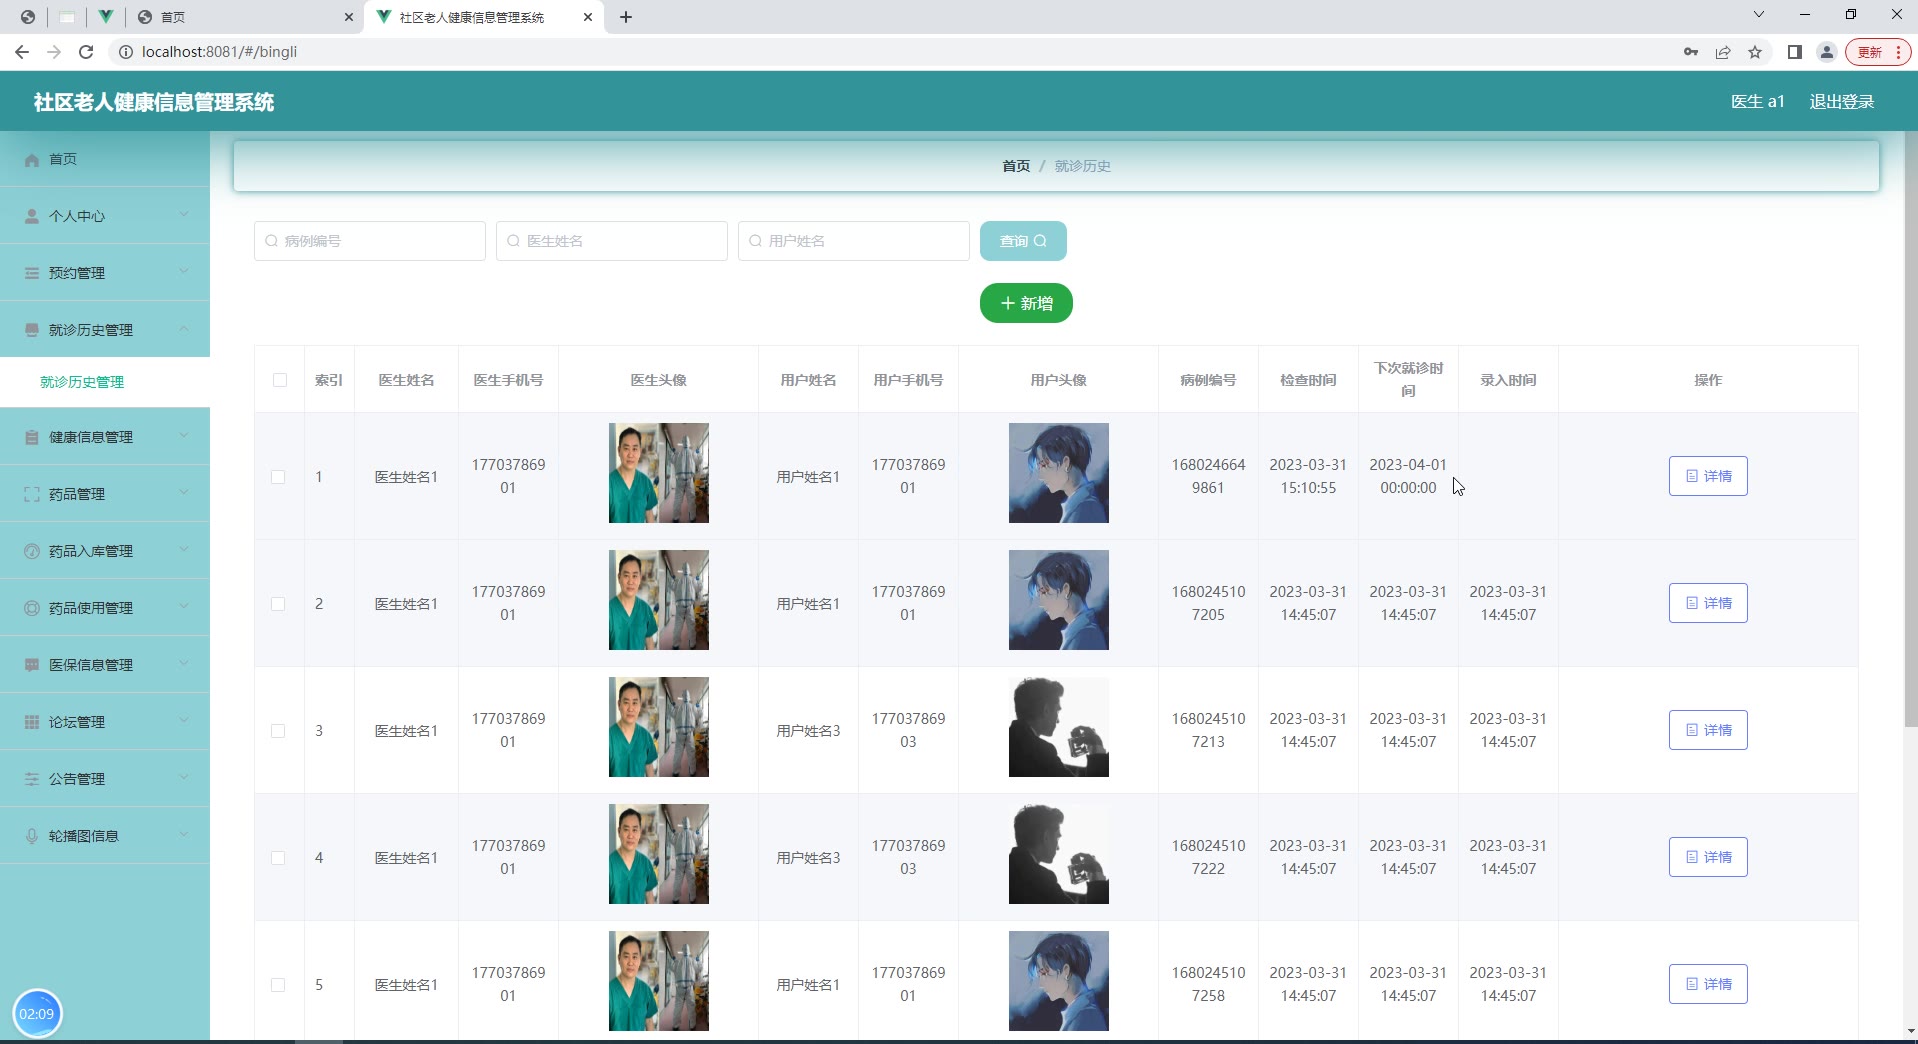Click the page vertical scrollbar

point(1910,430)
